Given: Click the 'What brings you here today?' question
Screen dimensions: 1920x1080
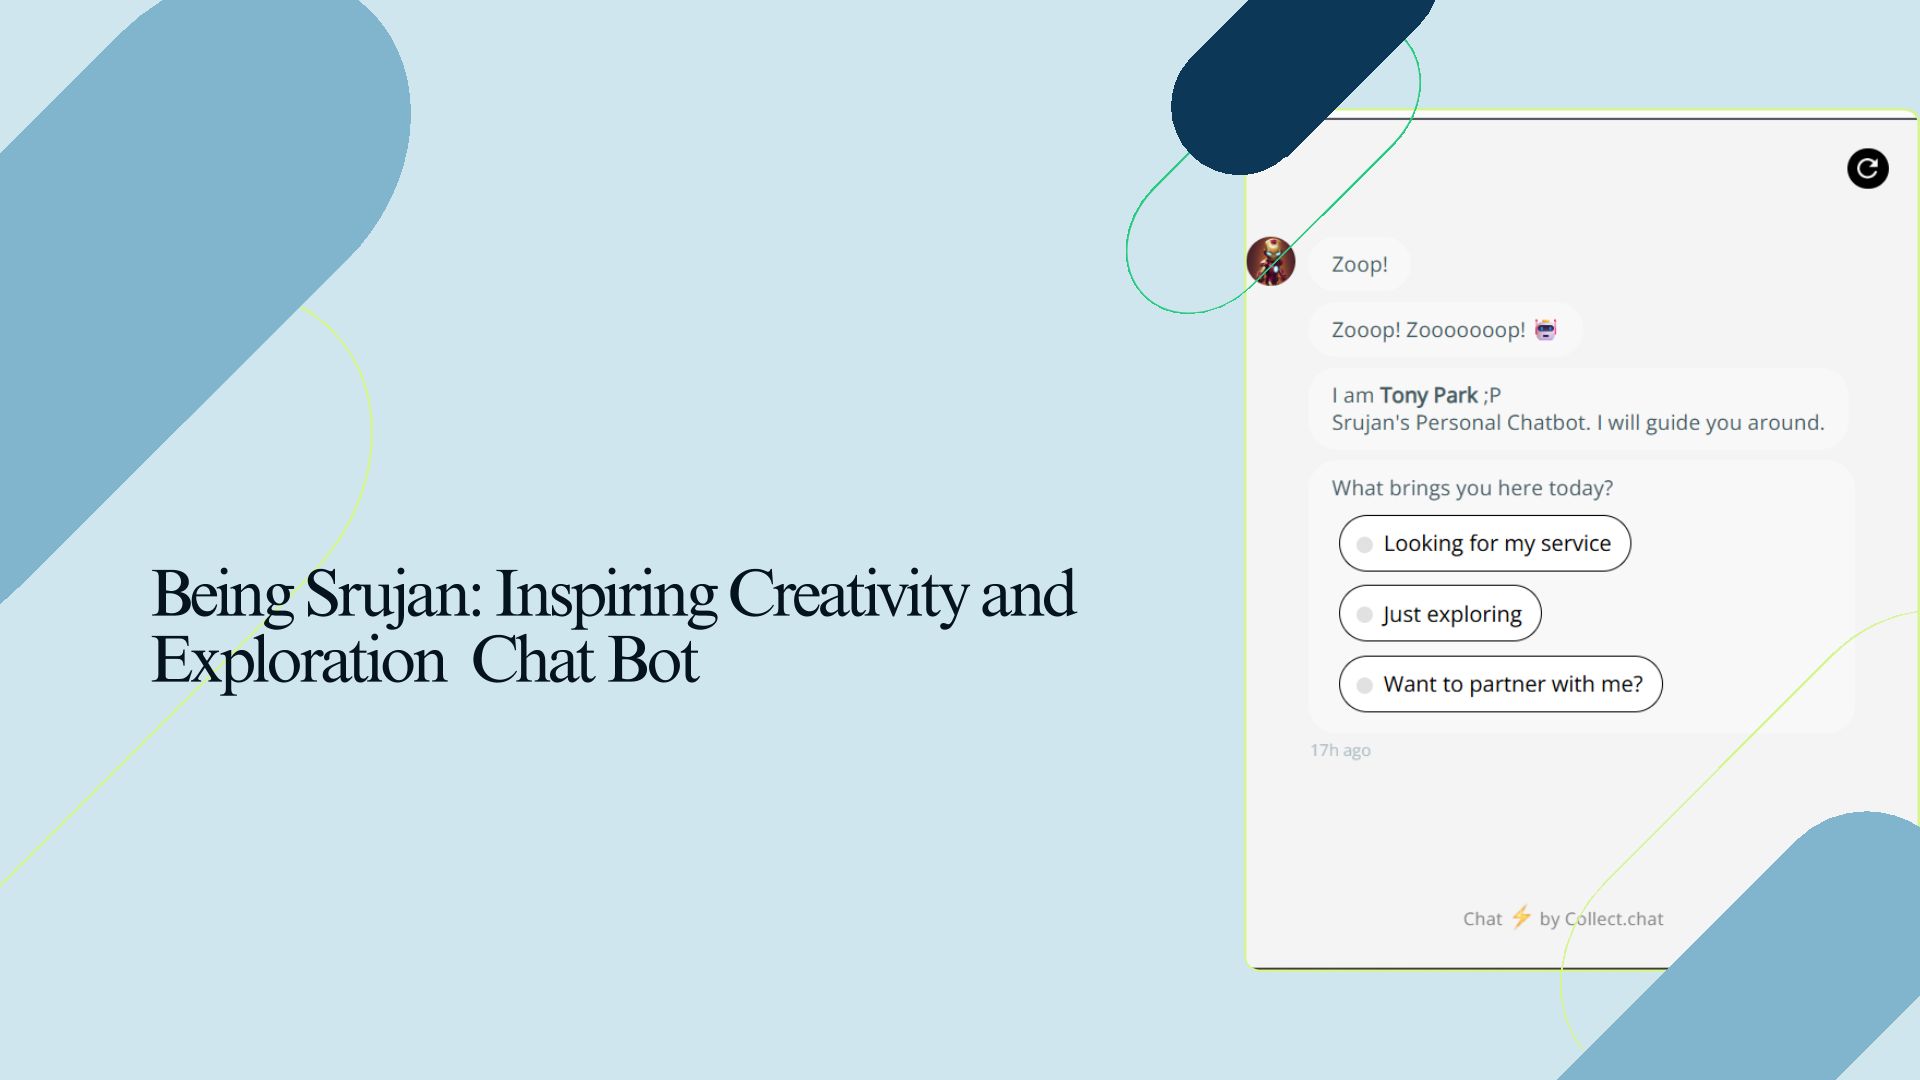Looking at the screenshot, I should click(x=1472, y=488).
